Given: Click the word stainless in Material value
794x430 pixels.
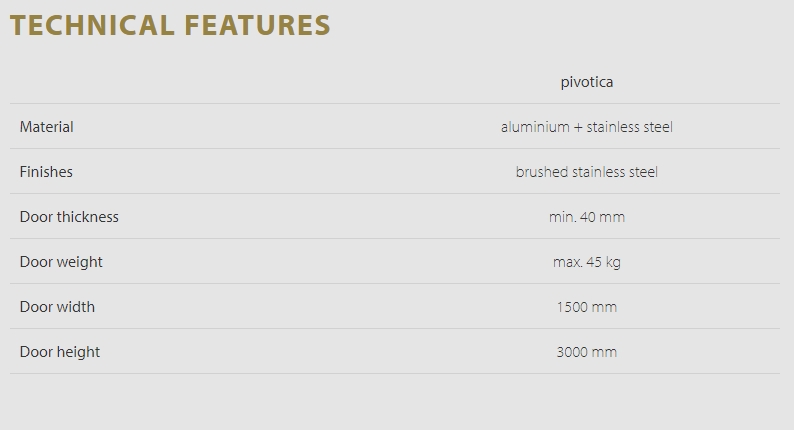Looking at the screenshot, I should point(606,127).
